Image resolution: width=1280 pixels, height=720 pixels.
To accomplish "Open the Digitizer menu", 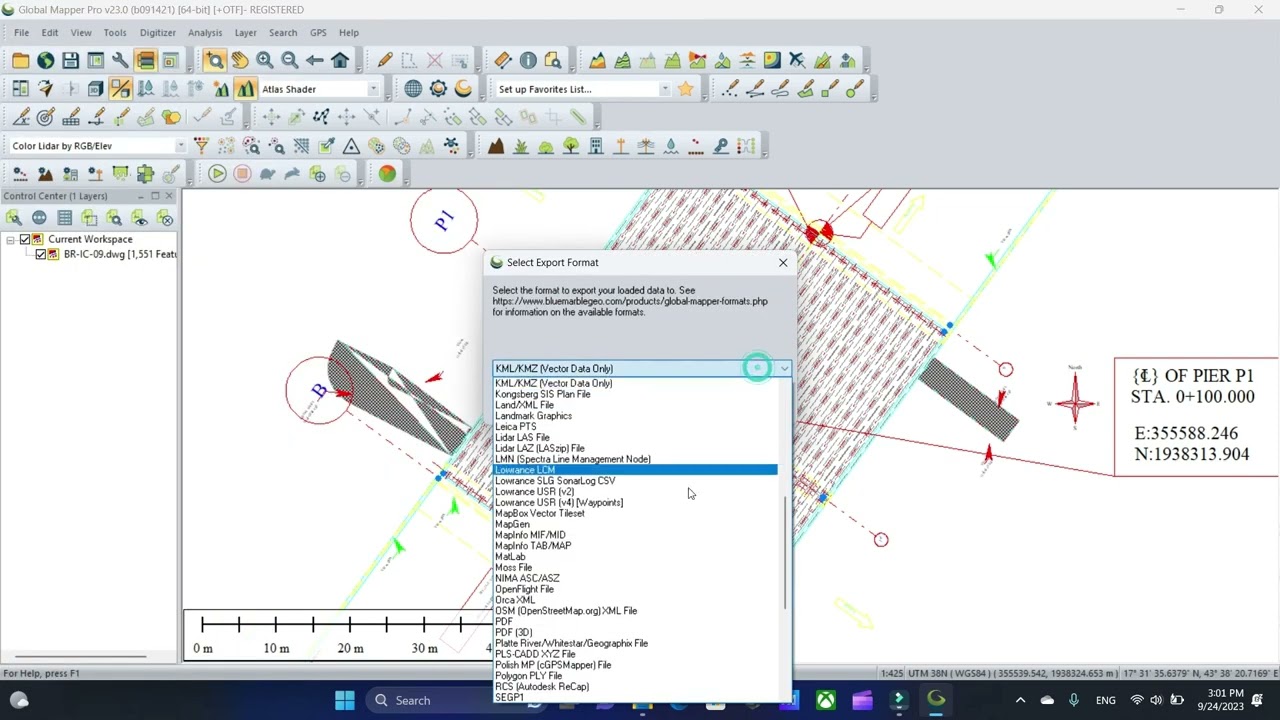I will click(x=158, y=33).
